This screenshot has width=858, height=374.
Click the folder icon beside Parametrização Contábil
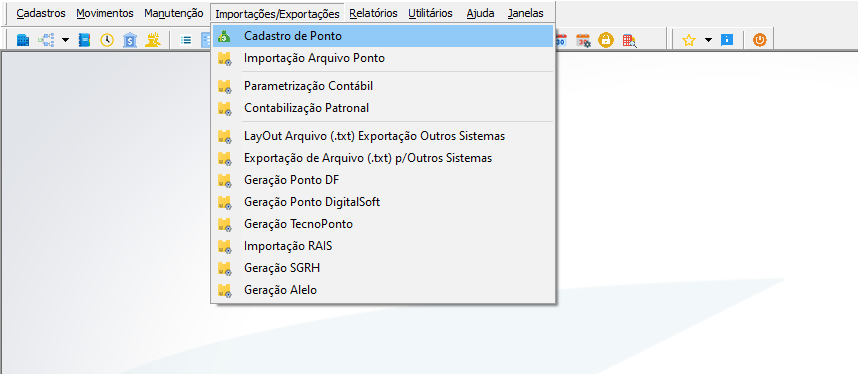tap(224, 87)
